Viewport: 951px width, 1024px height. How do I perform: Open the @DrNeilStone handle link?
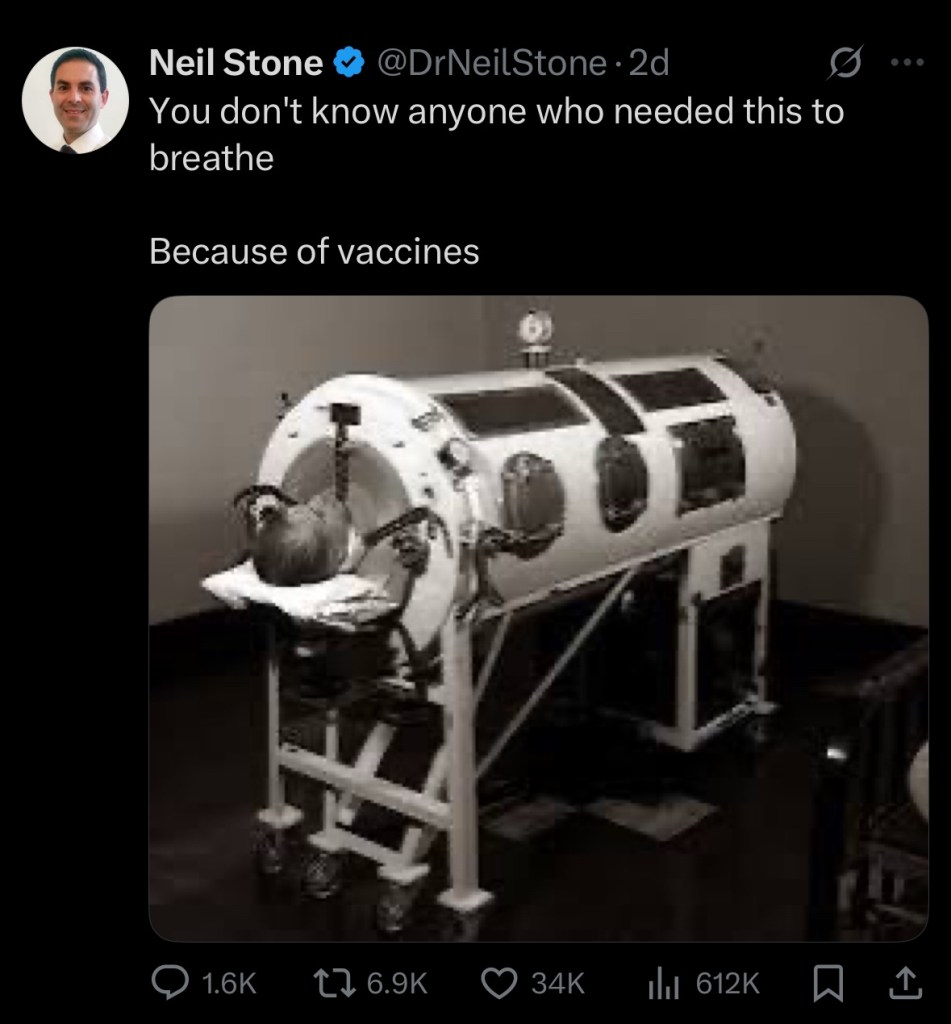click(490, 64)
